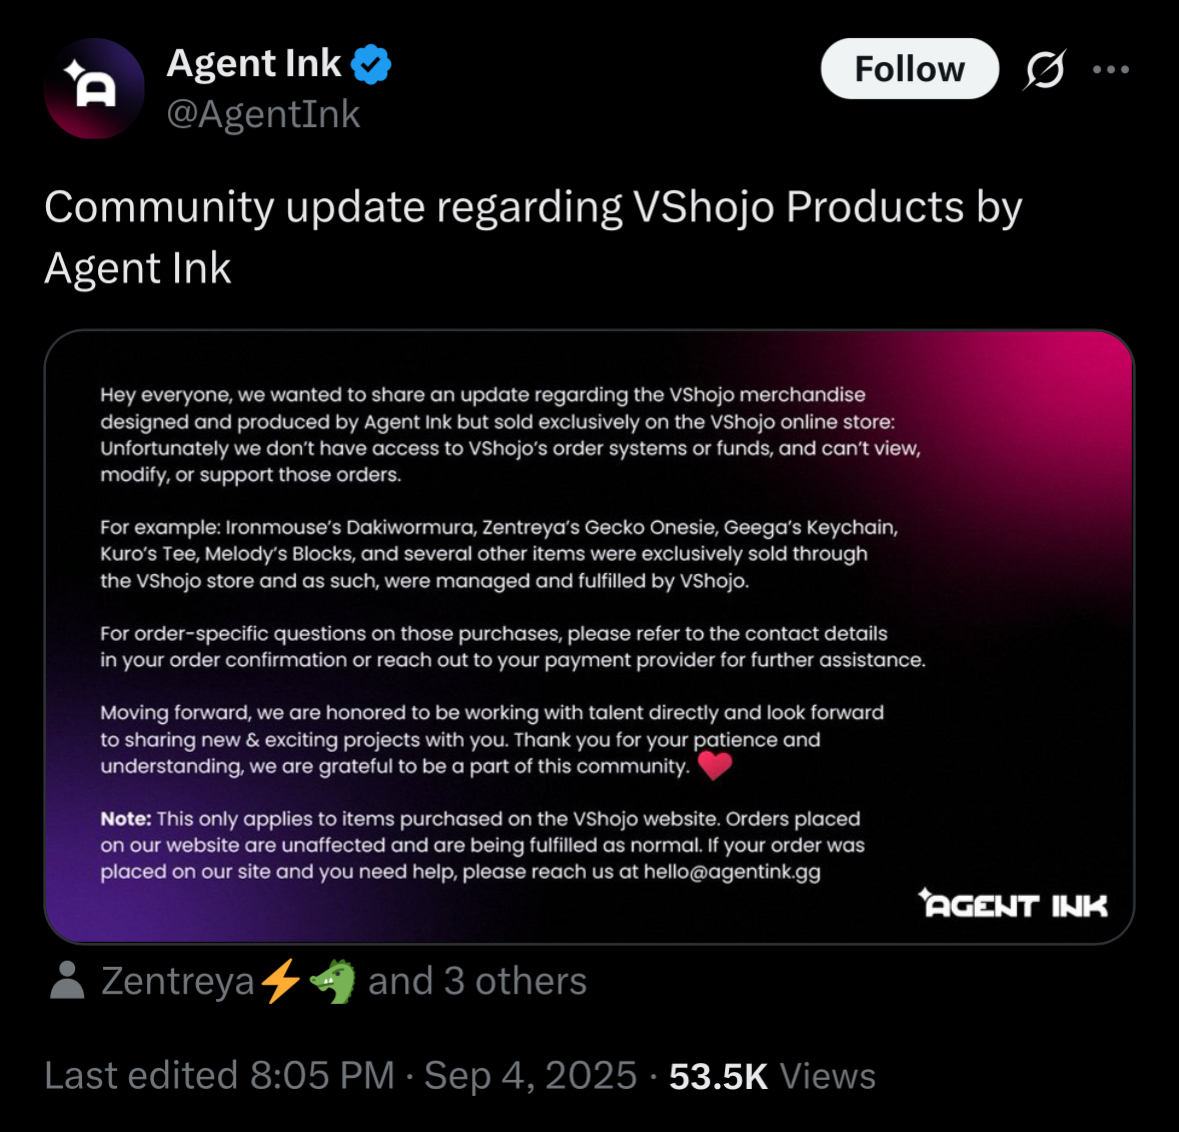Open Agent Ink profile avatar
This screenshot has width=1179, height=1132.
point(94,88)
